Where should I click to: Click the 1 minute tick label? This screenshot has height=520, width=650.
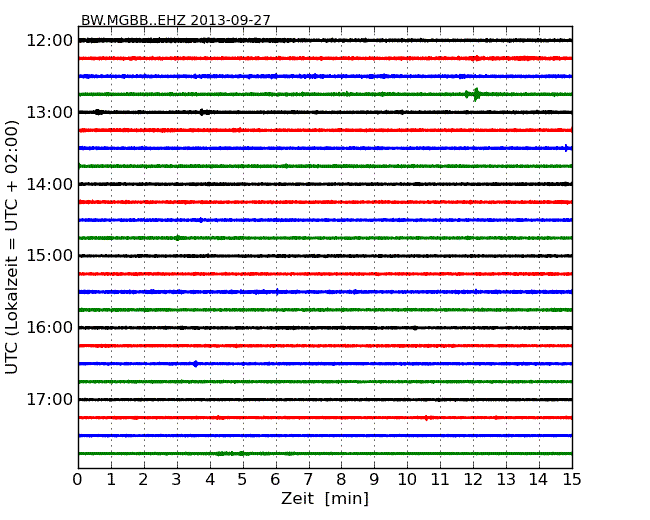click(x=111, y=480)
